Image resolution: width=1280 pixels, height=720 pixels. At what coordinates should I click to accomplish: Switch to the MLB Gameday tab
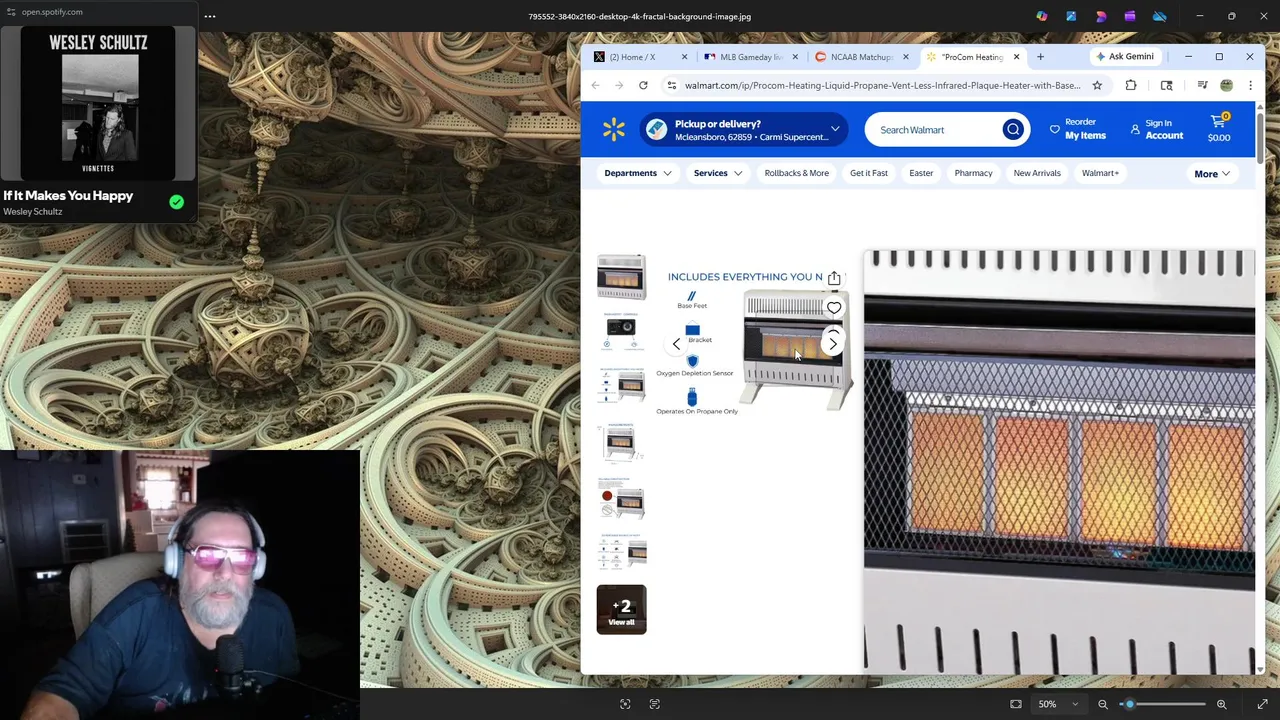point(752,57)
